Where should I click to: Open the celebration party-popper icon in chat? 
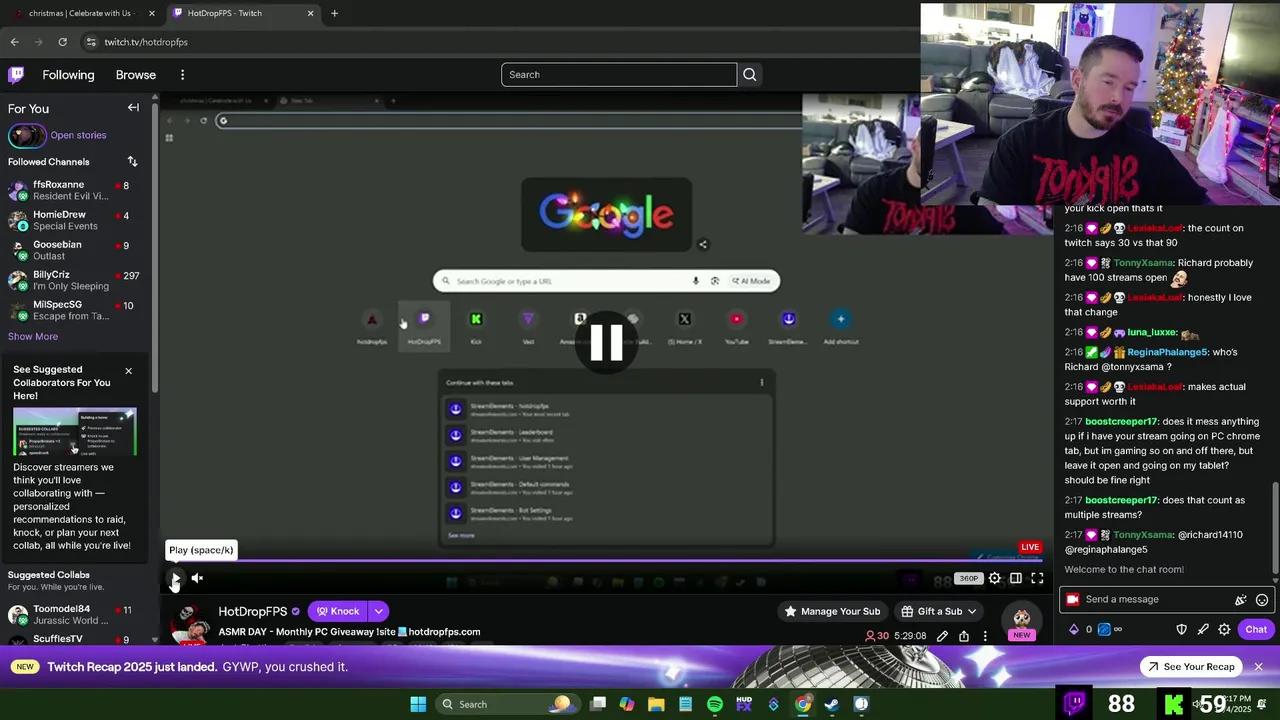(x=1241, y=600)
